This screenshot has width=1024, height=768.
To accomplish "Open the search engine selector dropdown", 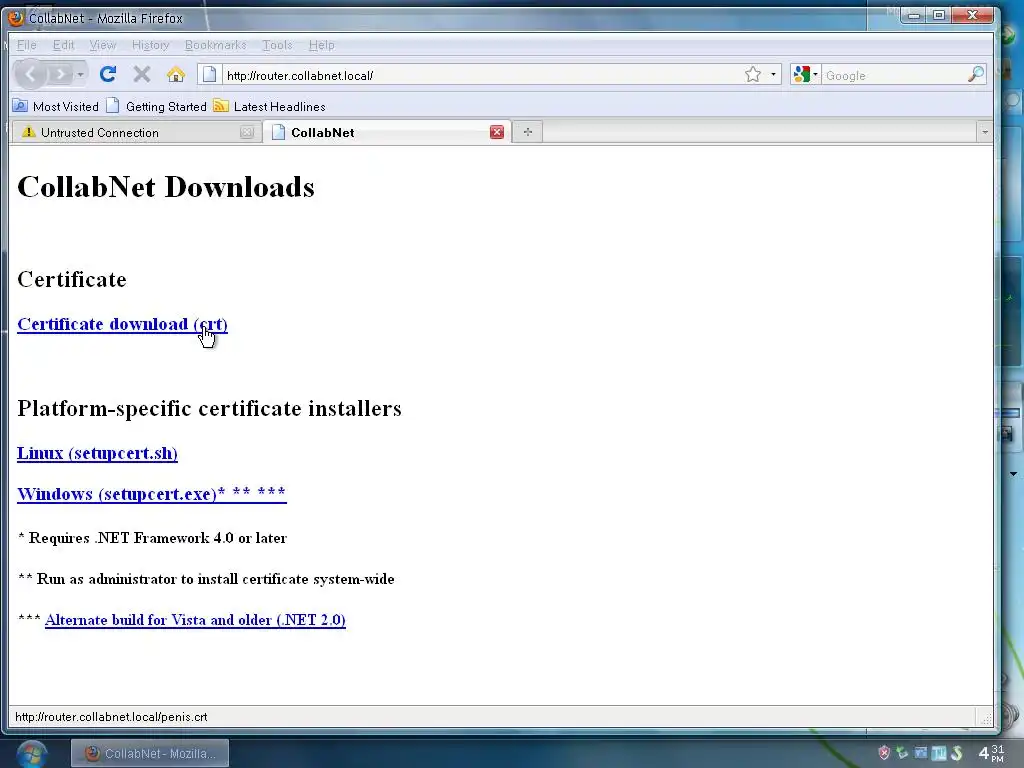I will pyautogui.click(x=805, y=75).
